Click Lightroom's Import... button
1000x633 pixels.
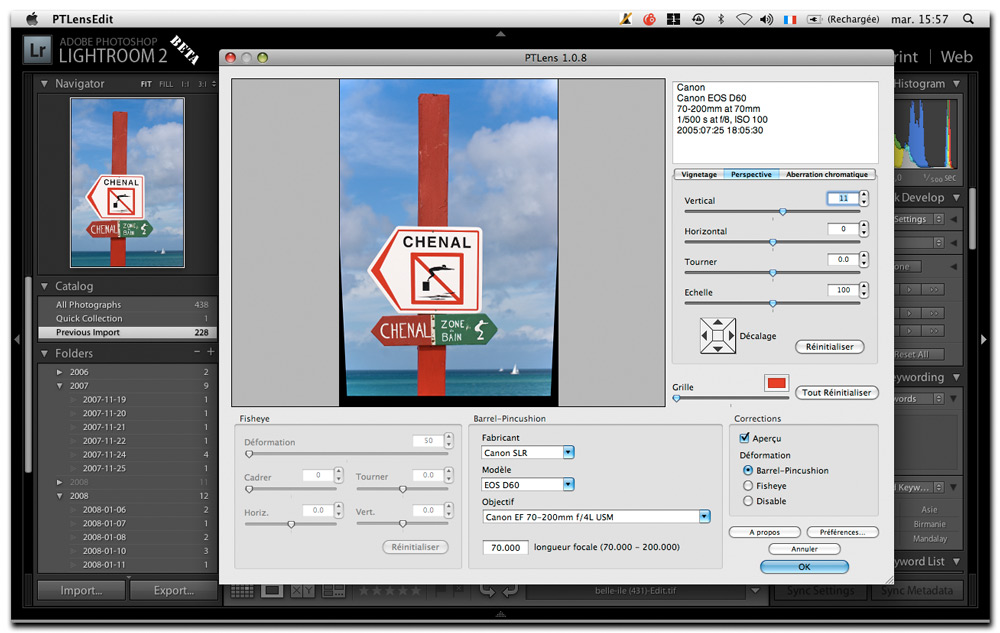pyautogui.click(x=81, y=591)
